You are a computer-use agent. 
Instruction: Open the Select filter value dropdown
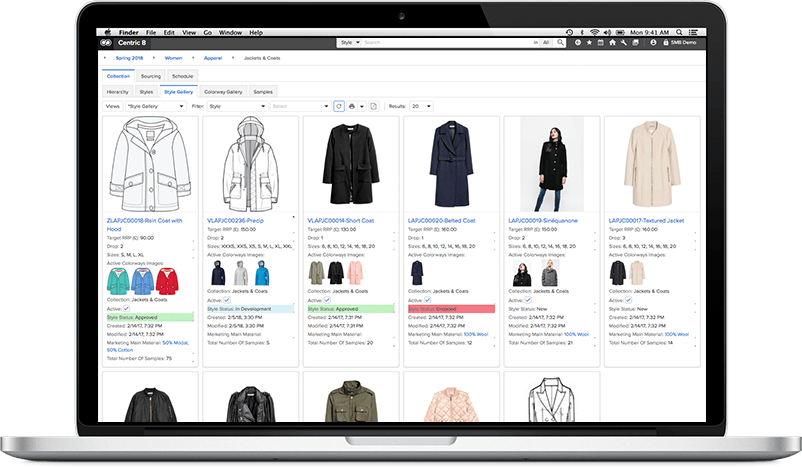300,106
